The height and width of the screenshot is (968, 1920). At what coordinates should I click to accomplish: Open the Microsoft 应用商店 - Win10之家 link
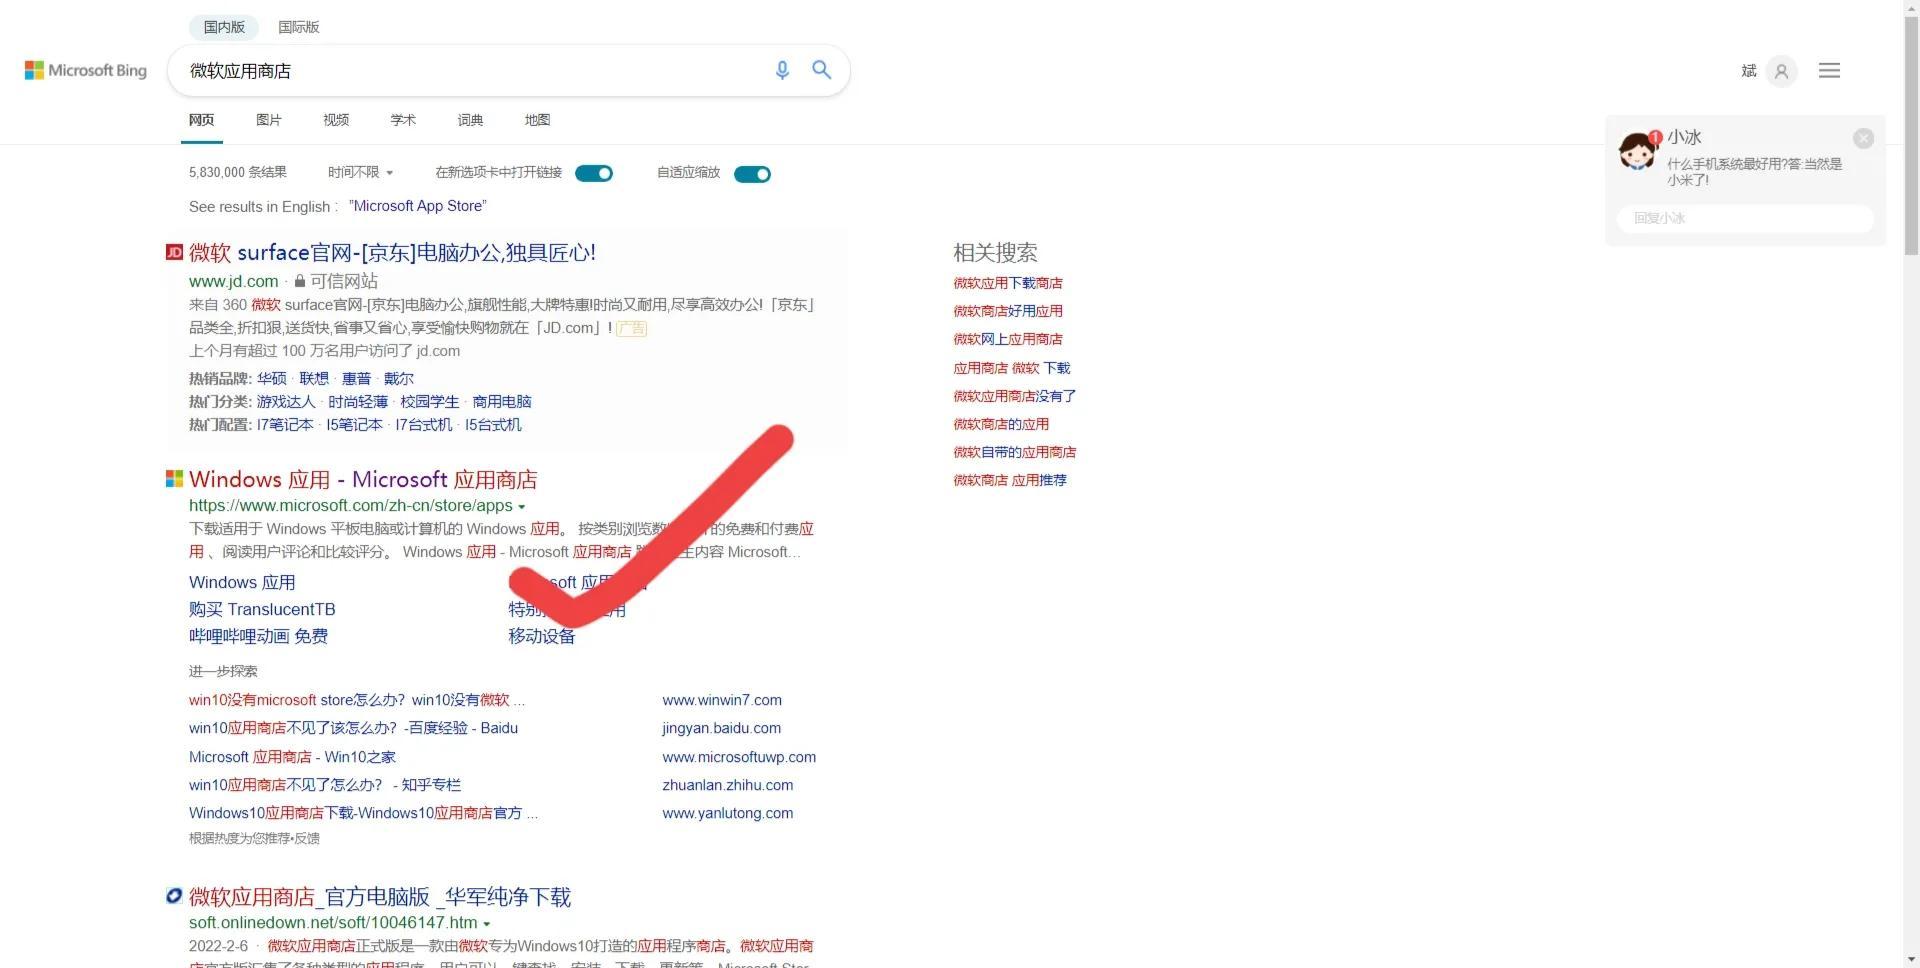point(292,757)
